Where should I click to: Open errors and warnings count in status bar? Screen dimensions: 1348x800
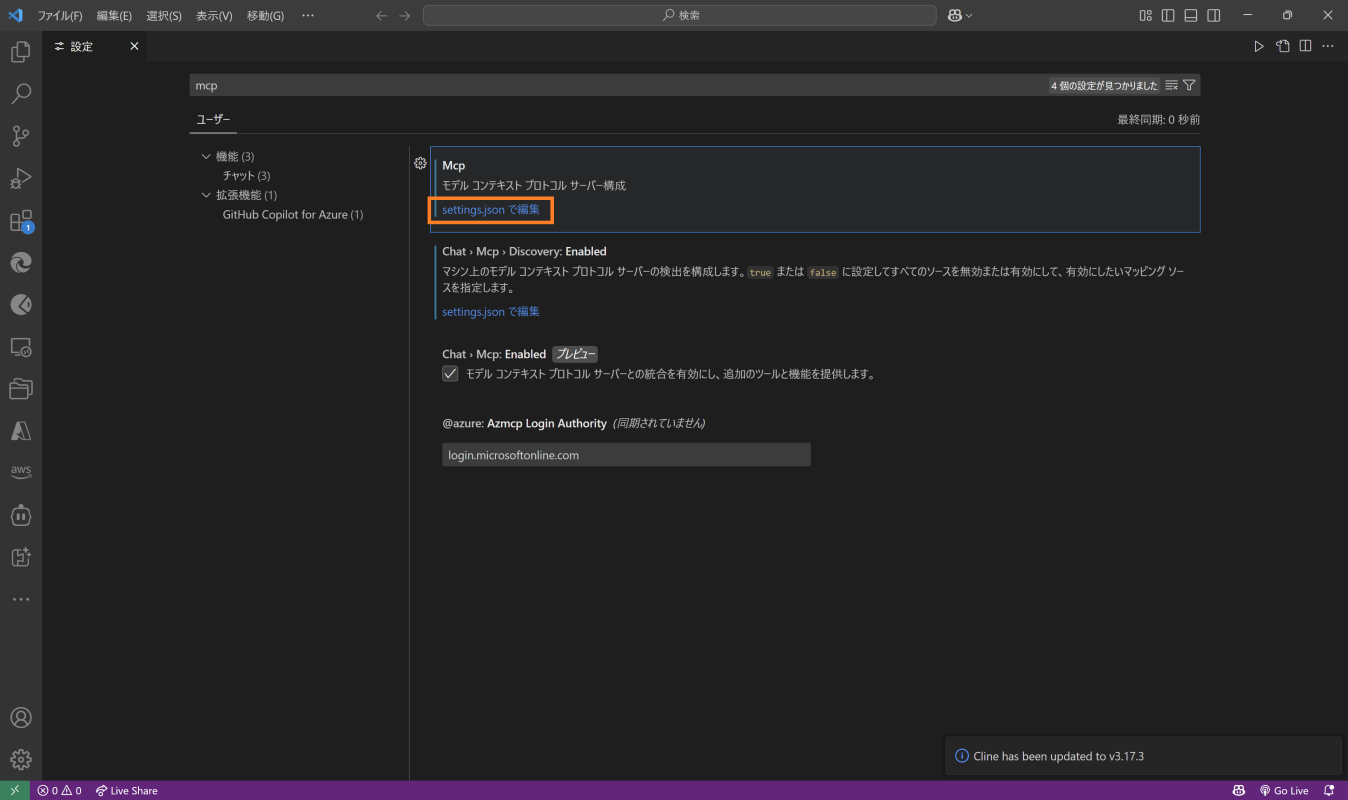click(x=59, y=790)
